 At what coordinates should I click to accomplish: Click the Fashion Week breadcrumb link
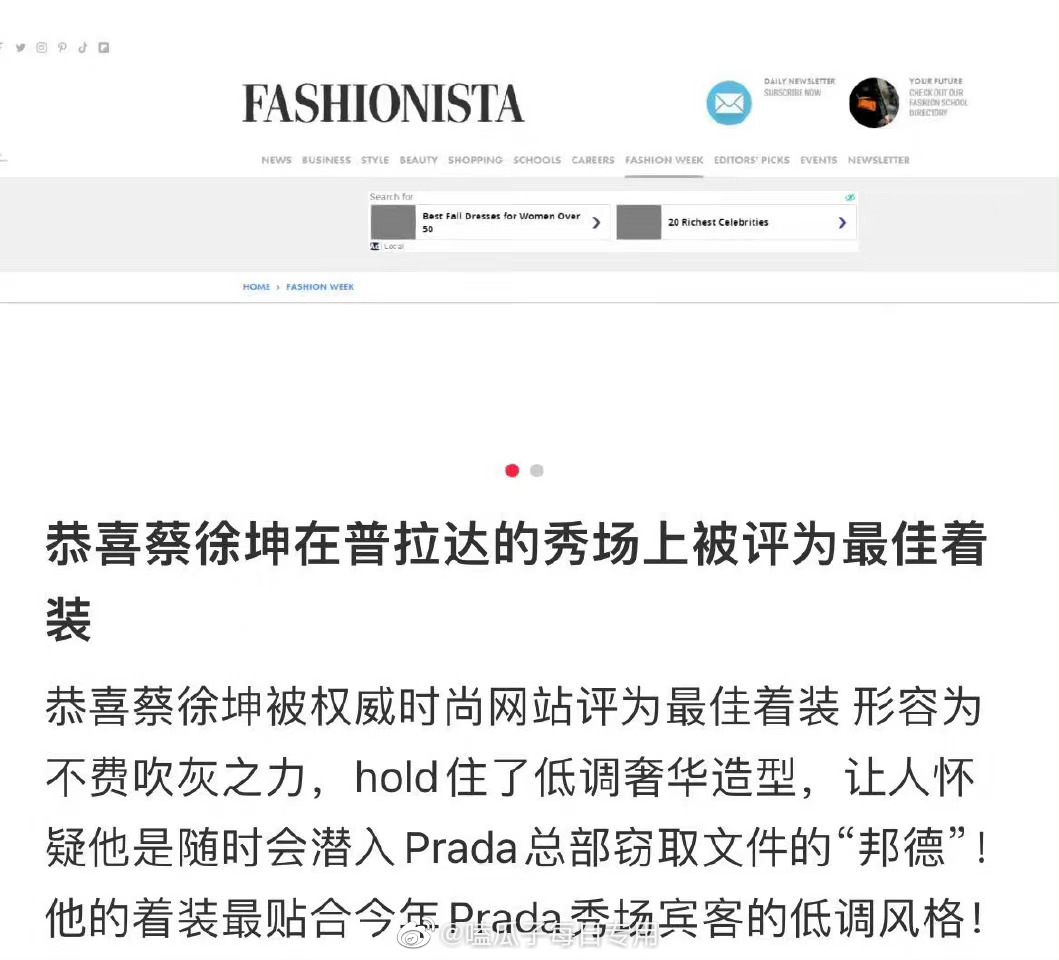[320, 287]
